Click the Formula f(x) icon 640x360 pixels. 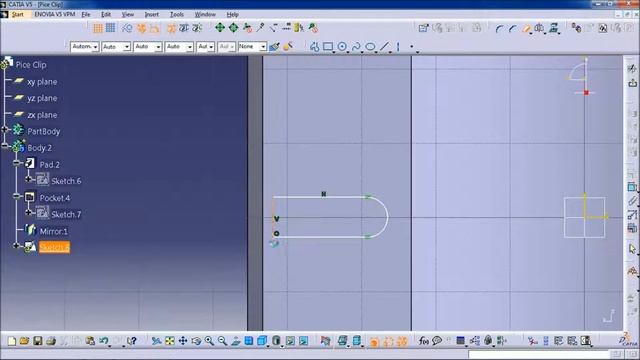(x=424, y=341)
